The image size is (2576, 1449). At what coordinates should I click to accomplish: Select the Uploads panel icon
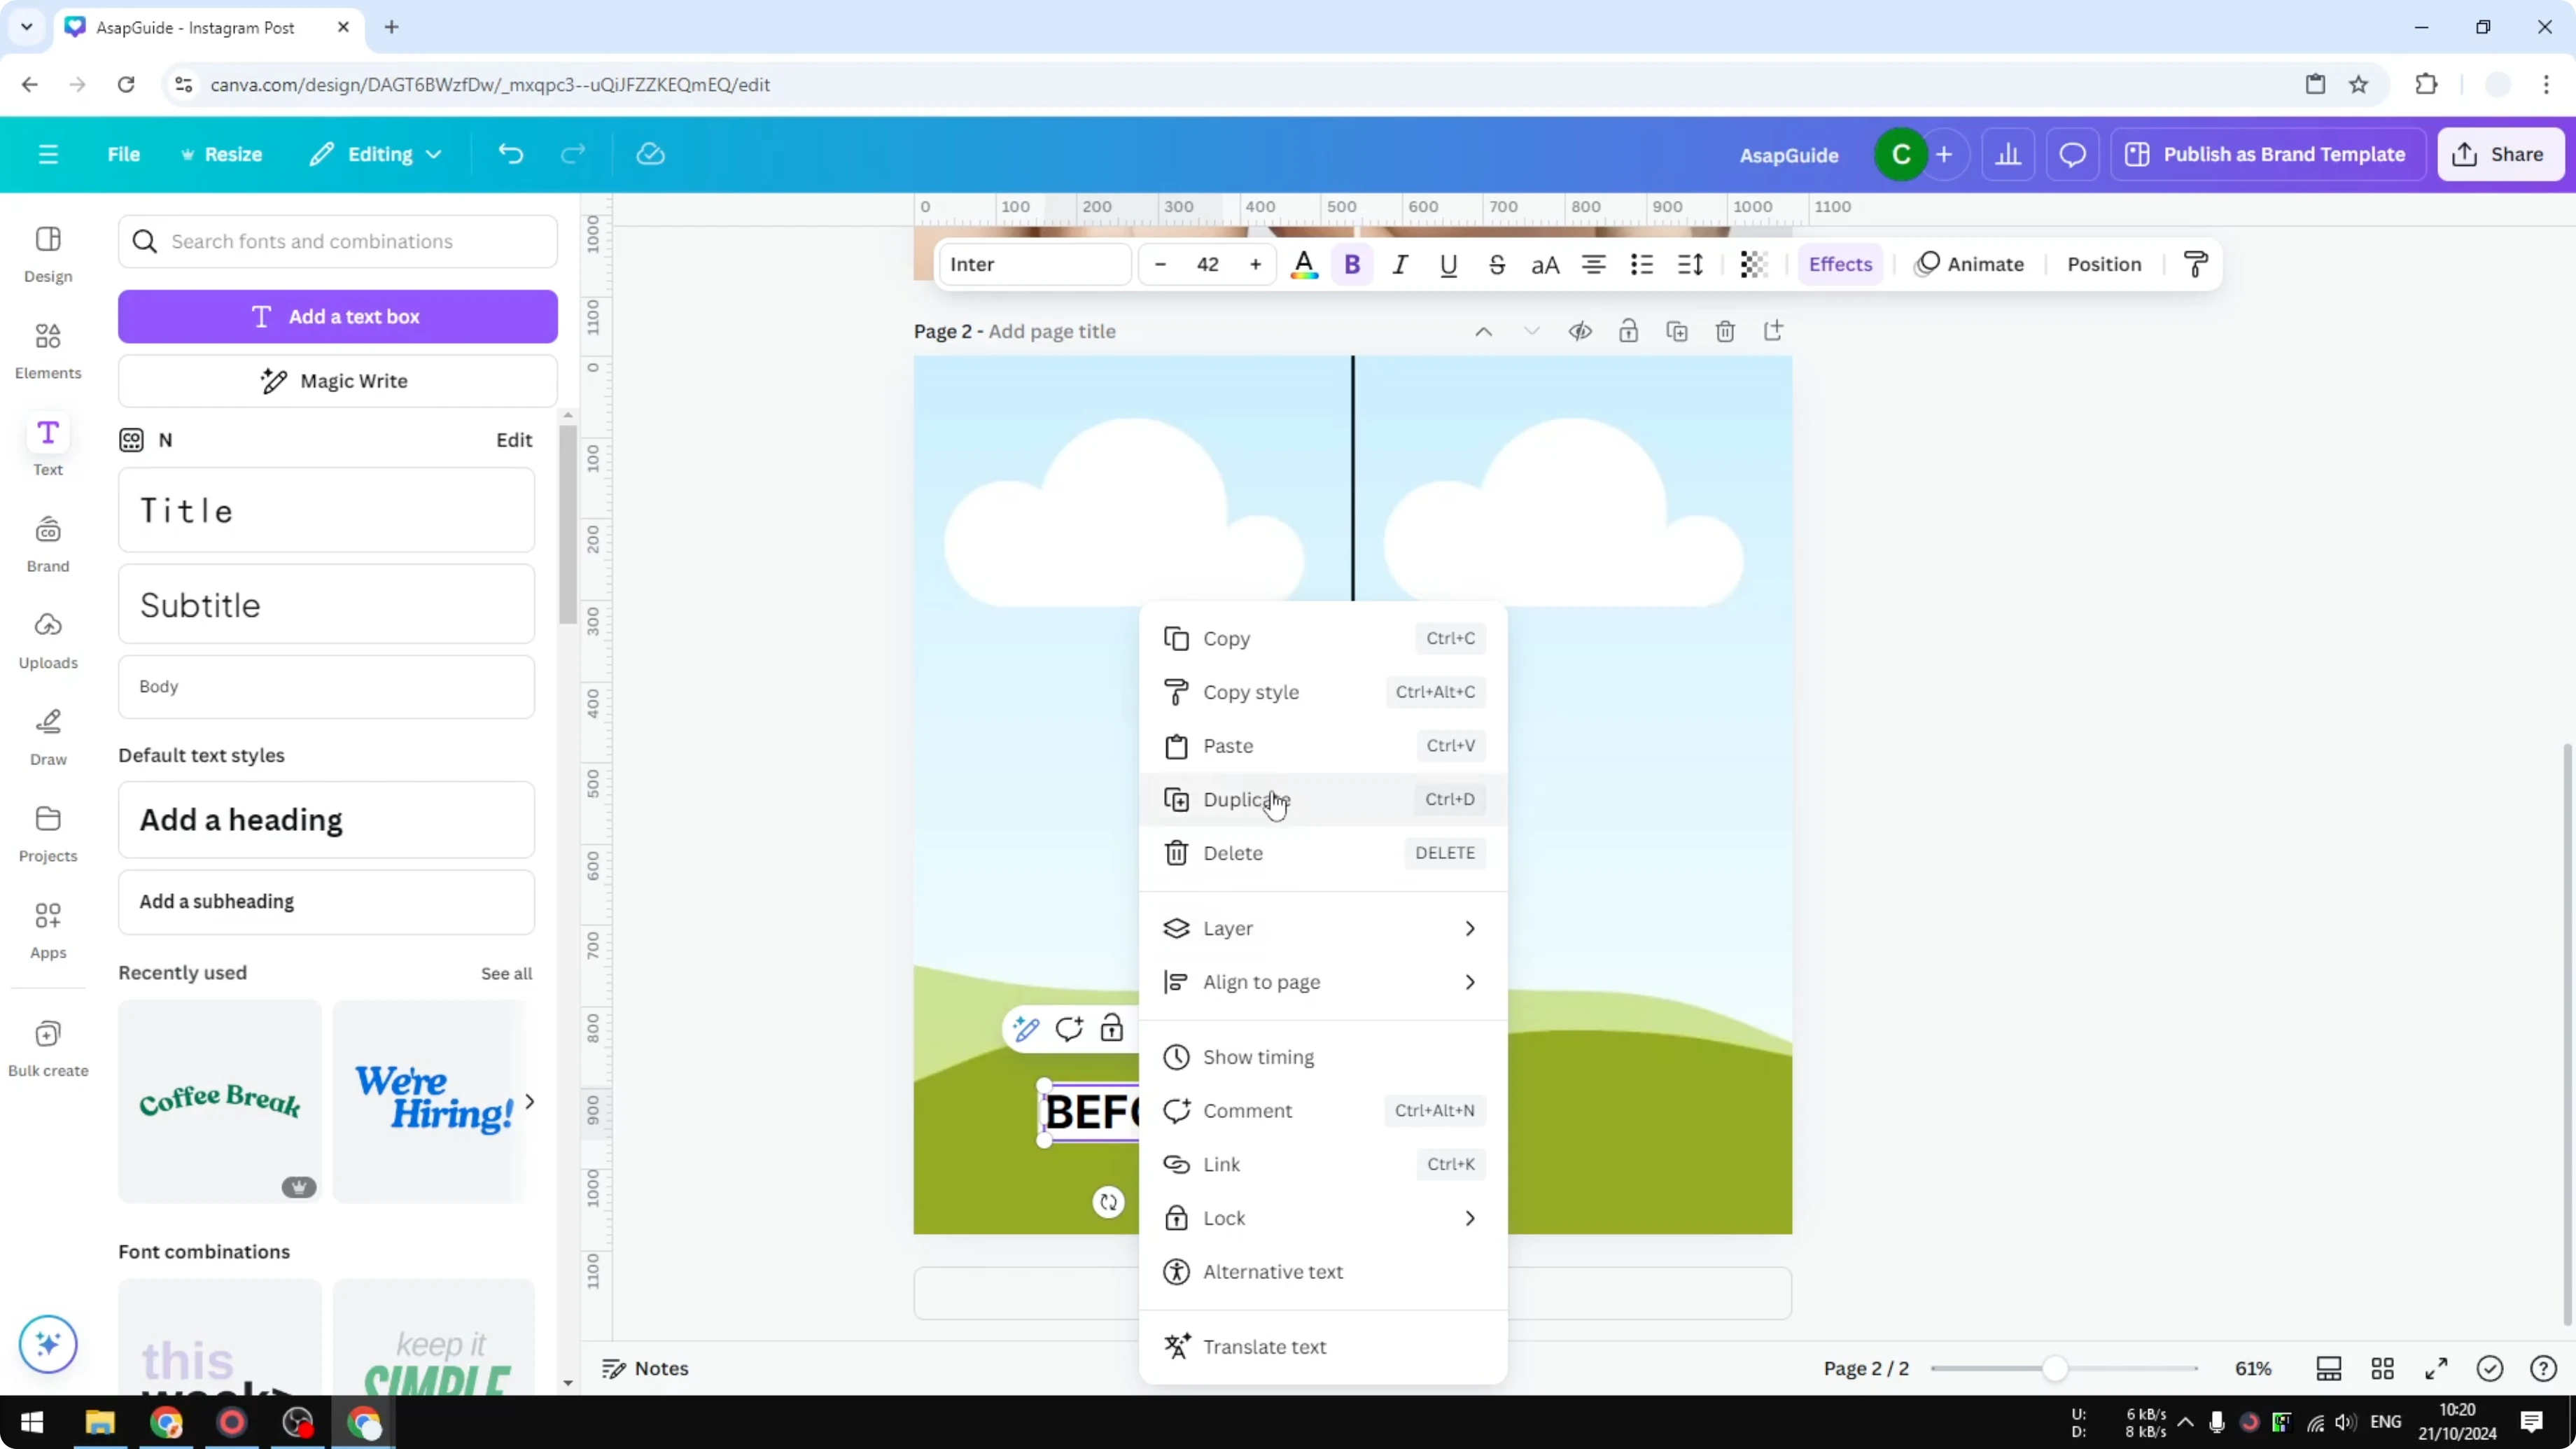click(x=47, y=638)
